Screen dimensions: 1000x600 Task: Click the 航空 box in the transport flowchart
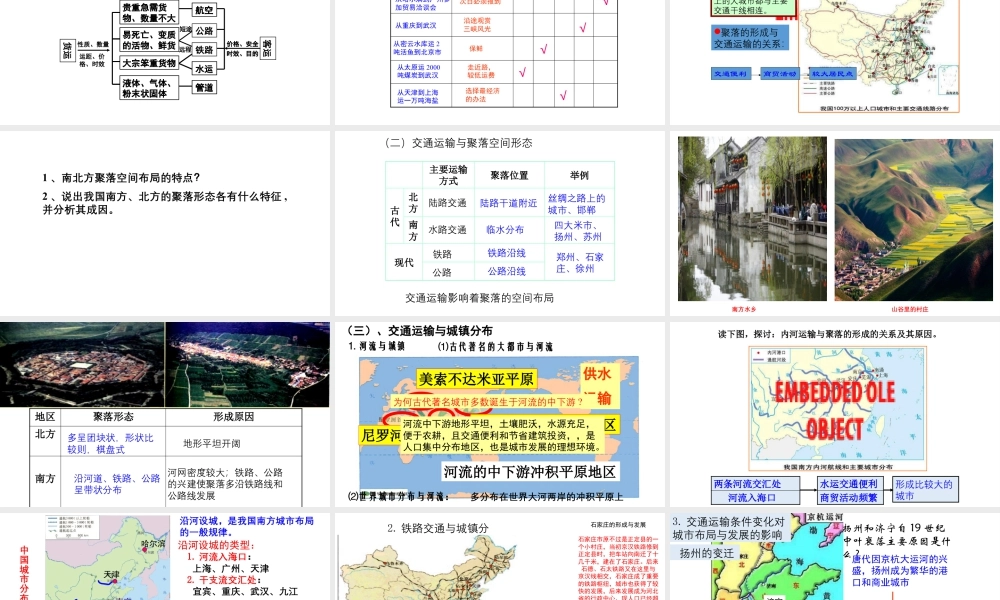click(204, 11)
